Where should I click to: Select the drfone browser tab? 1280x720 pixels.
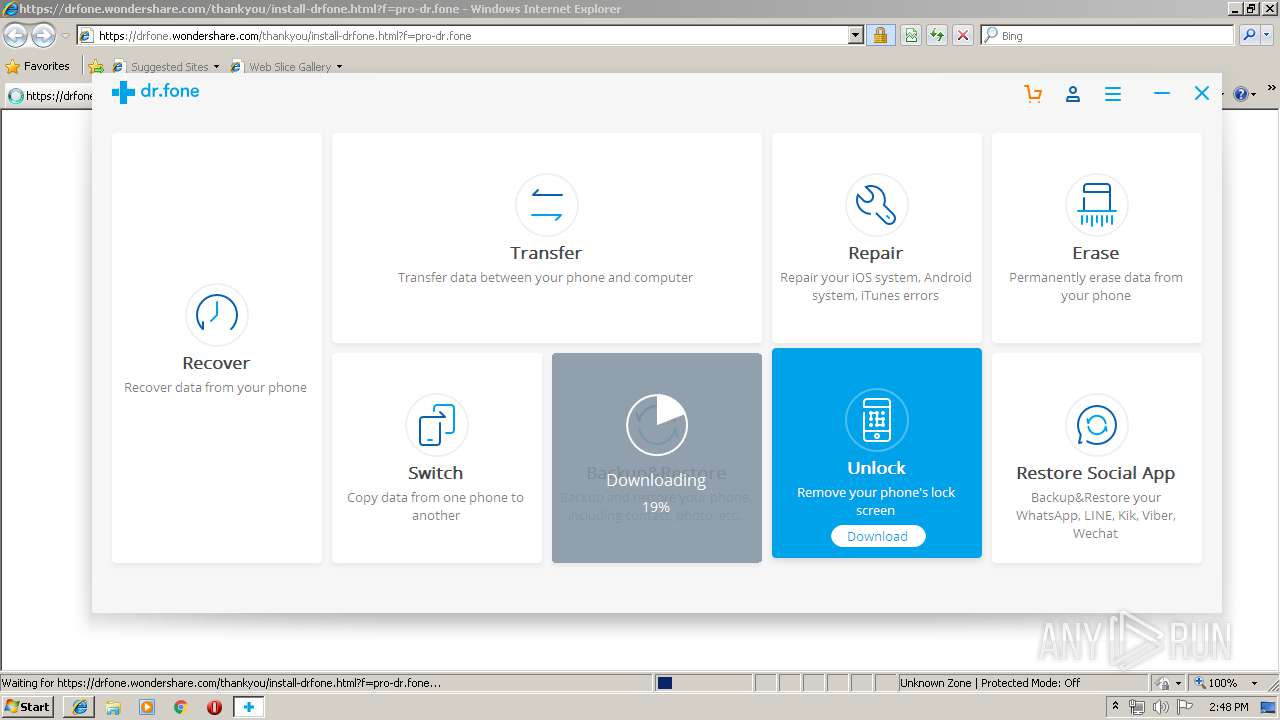tap(50, 96)
